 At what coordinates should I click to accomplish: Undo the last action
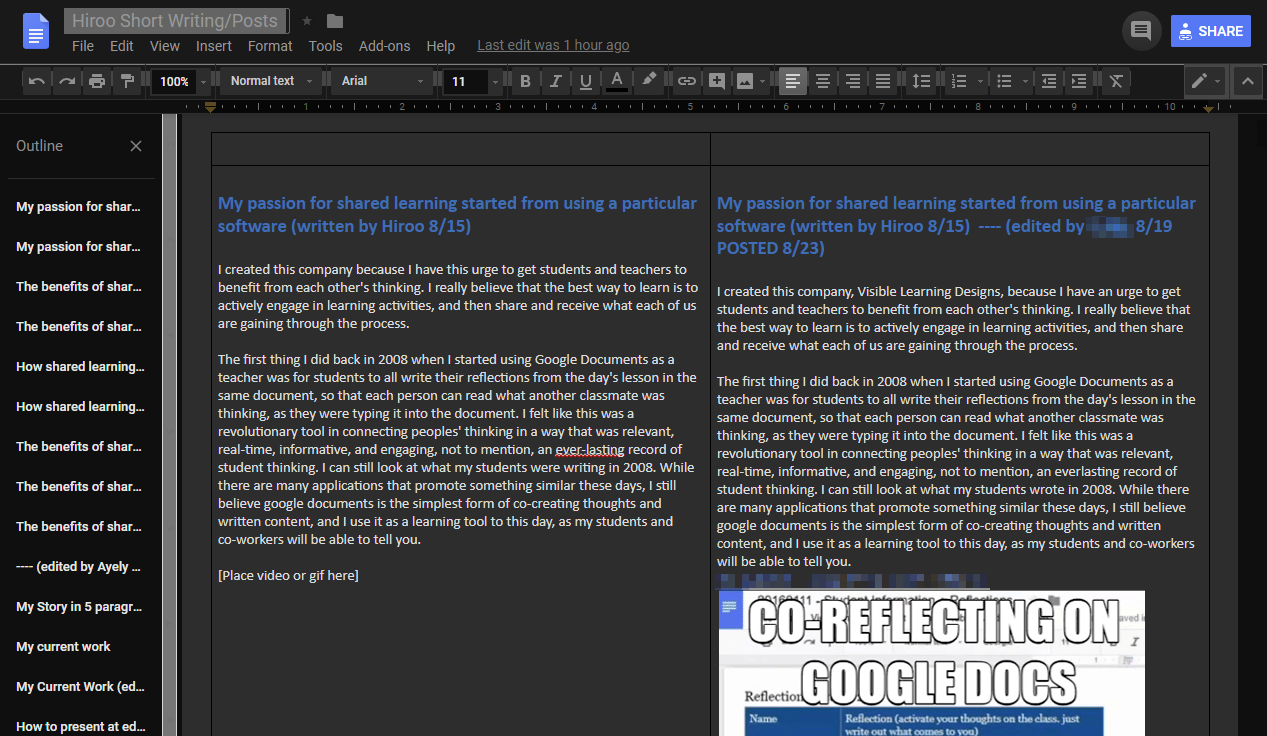click(x=36, y=81)
